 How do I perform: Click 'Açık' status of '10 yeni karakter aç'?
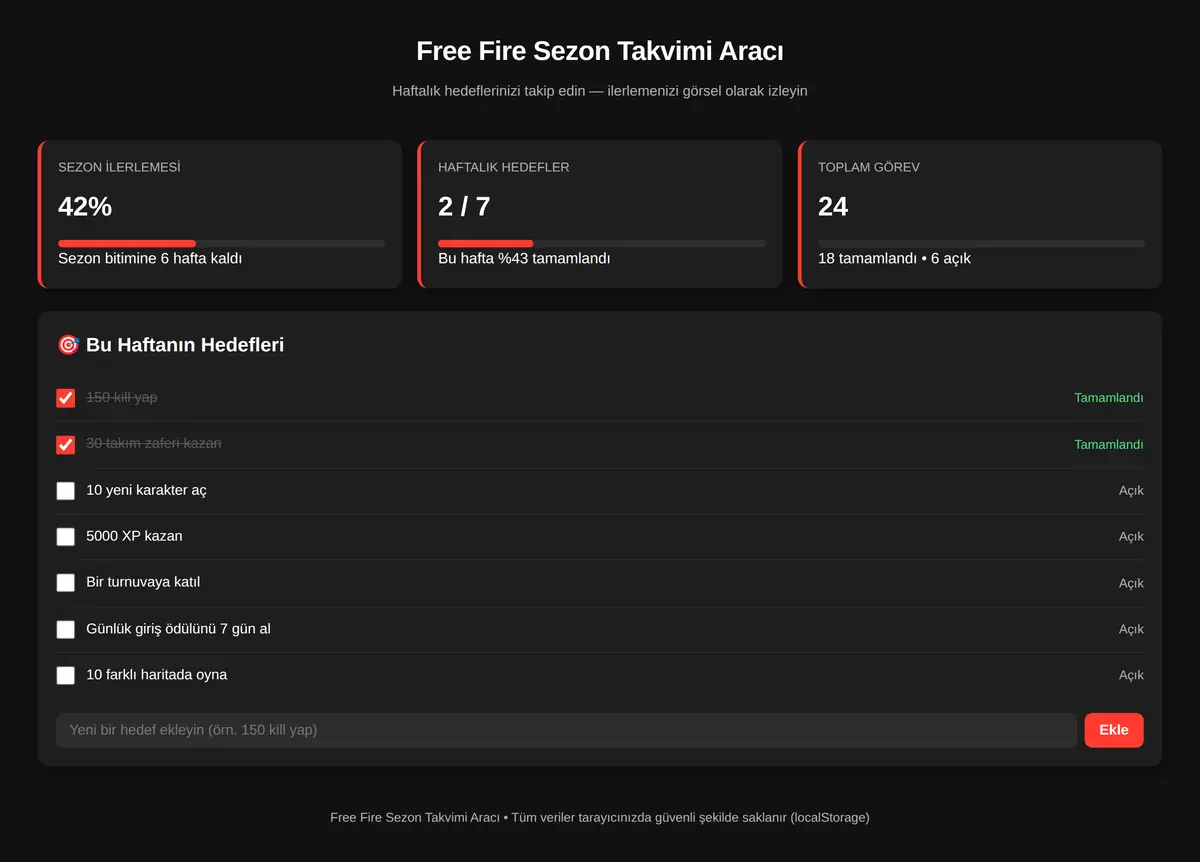click(x=1131, y=491)
